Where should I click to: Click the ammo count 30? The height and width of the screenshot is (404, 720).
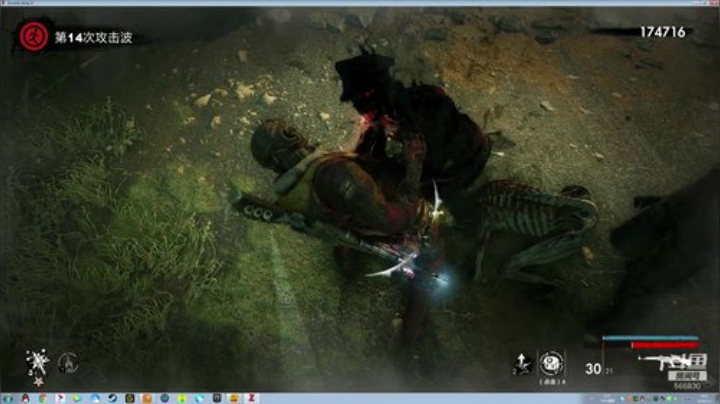click(593, 369)
